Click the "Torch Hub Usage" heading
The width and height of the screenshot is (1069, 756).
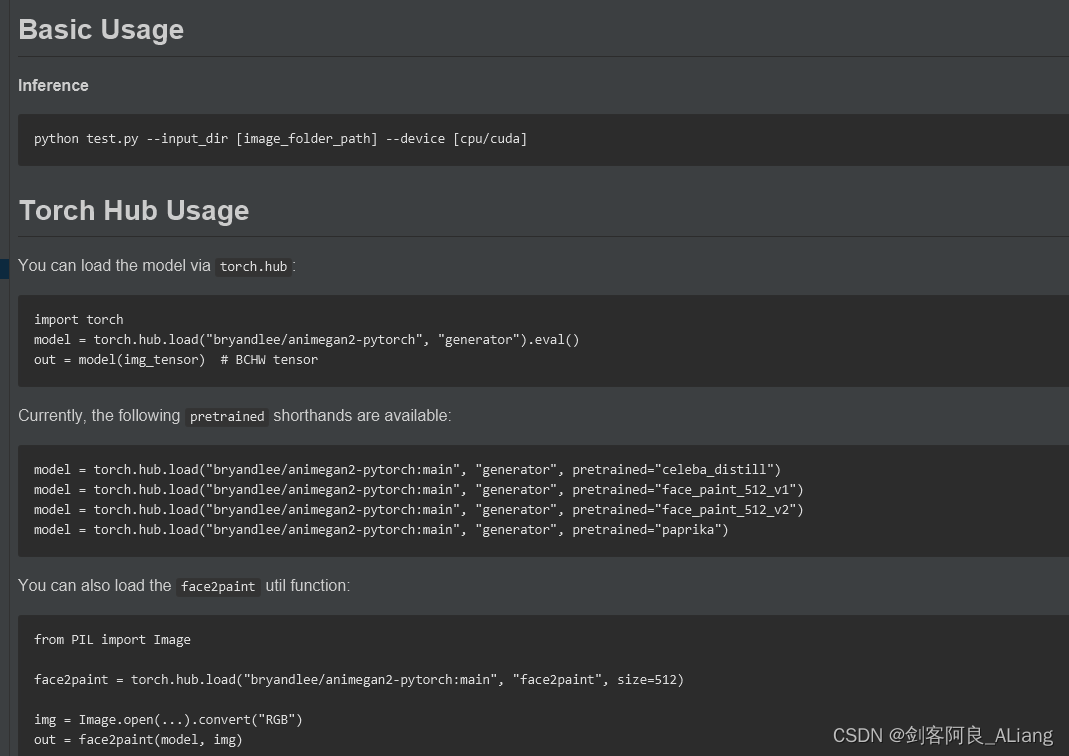134,211
